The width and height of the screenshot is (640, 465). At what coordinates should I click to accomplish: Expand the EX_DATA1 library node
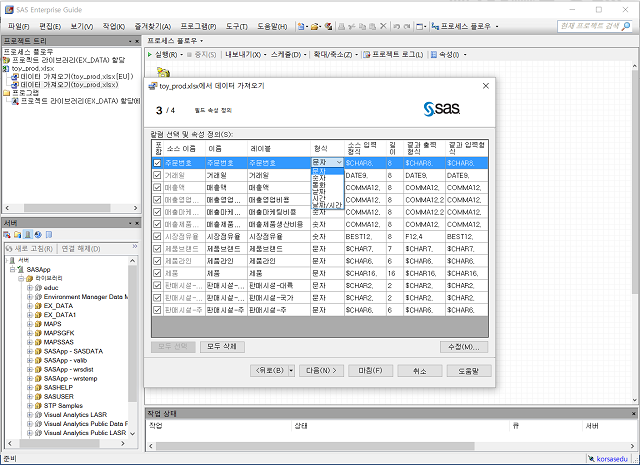[x=30, y=315]
